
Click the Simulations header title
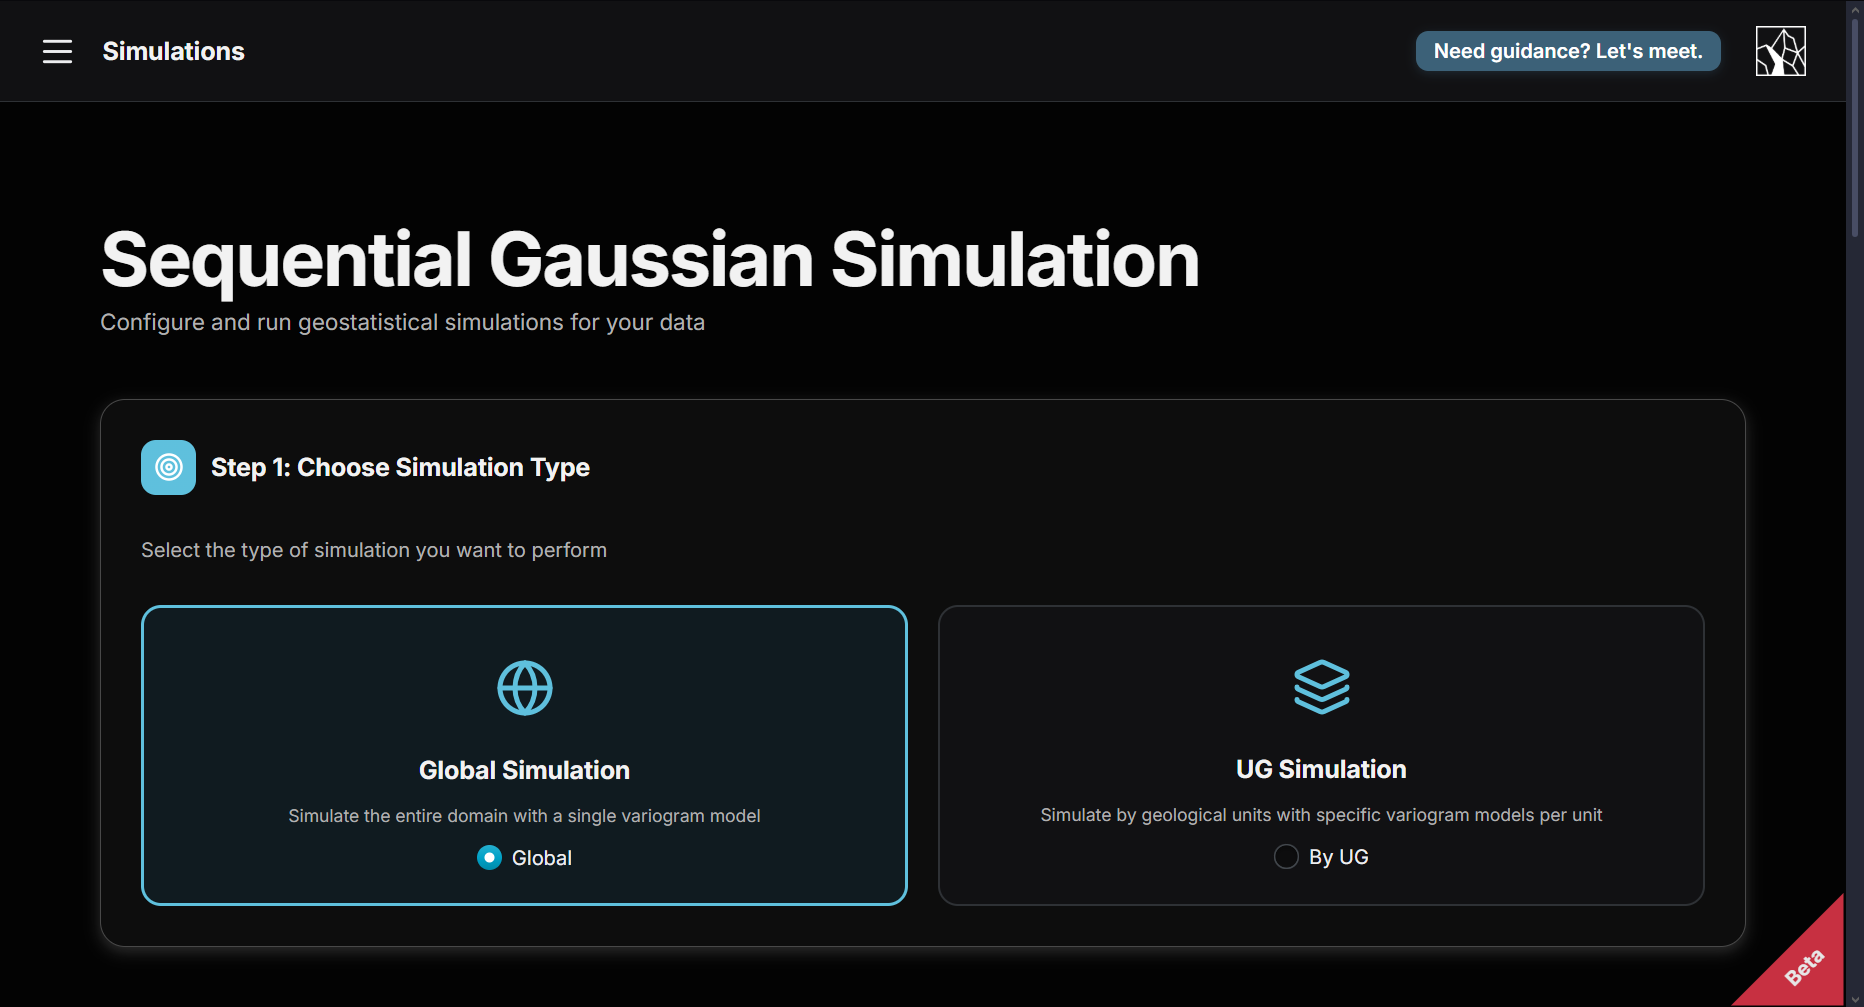tap(173, 51)
